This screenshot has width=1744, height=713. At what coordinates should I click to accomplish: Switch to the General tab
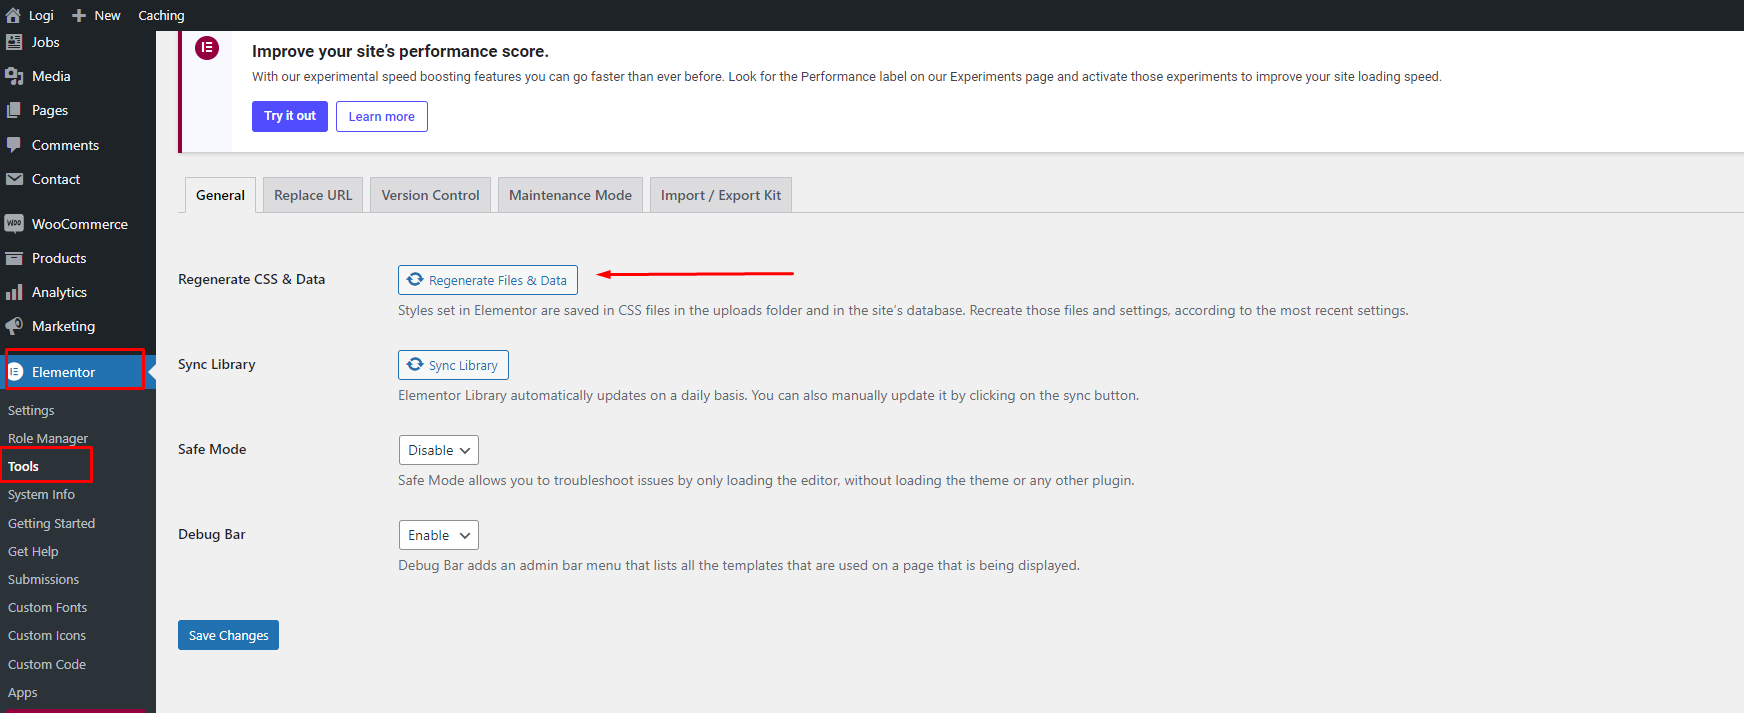point(220,195)
